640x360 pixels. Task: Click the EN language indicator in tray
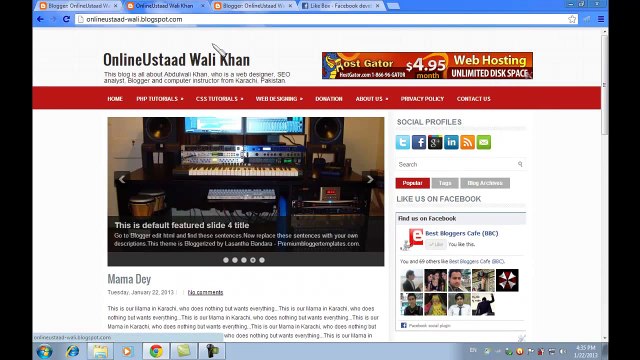point(473,350)
